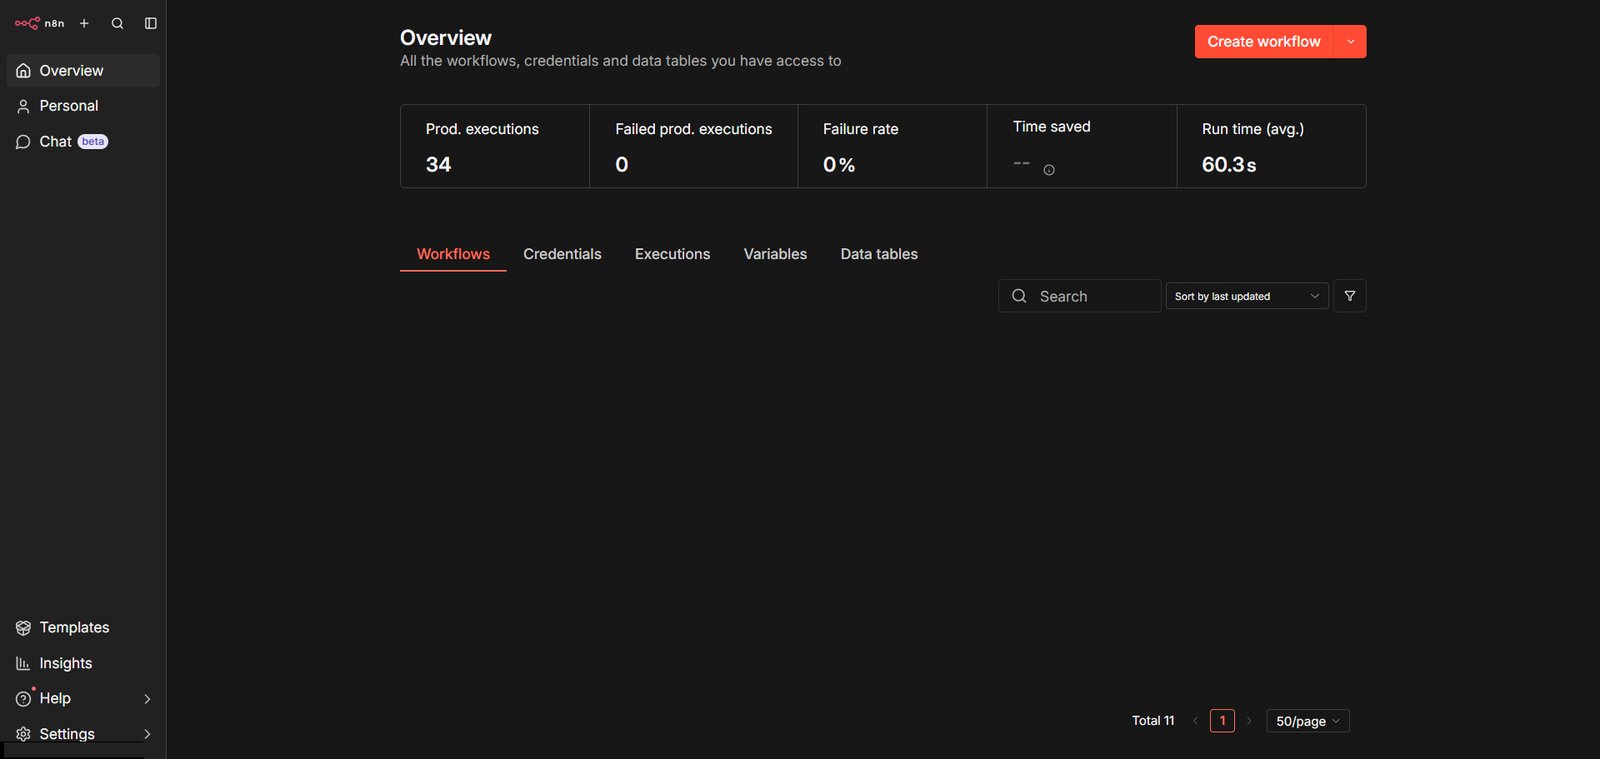Expand the Settings submenu chevron

pos(147,734)
